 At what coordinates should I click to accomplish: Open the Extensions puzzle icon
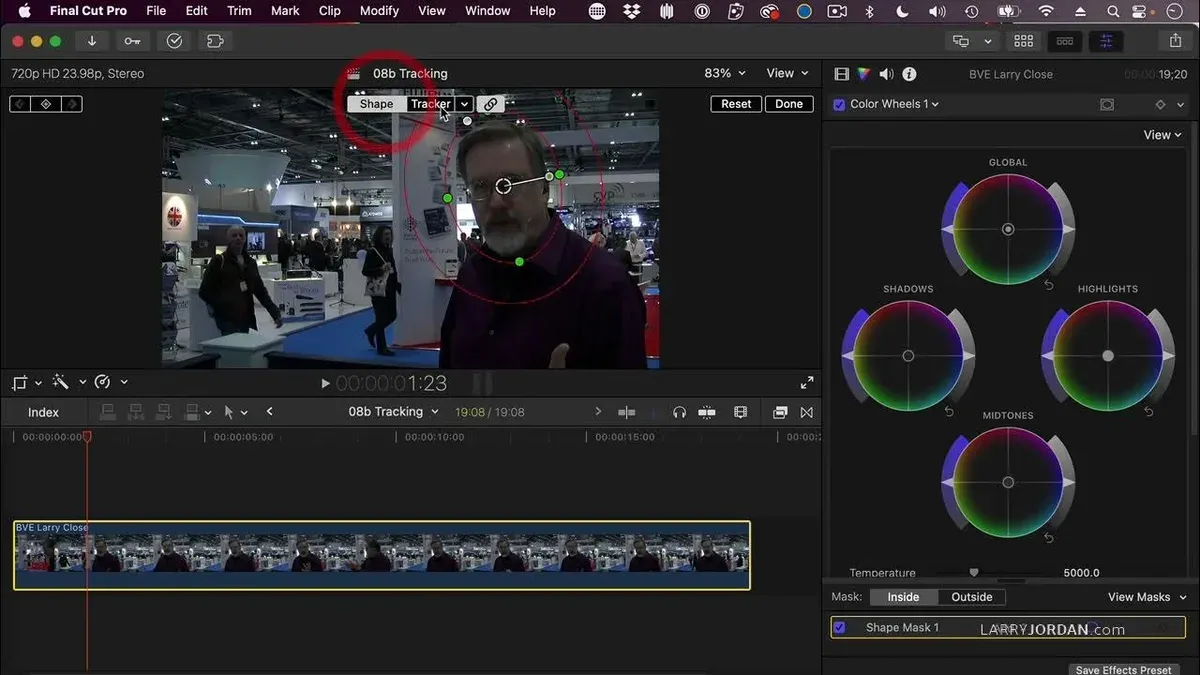pos(214,41)
